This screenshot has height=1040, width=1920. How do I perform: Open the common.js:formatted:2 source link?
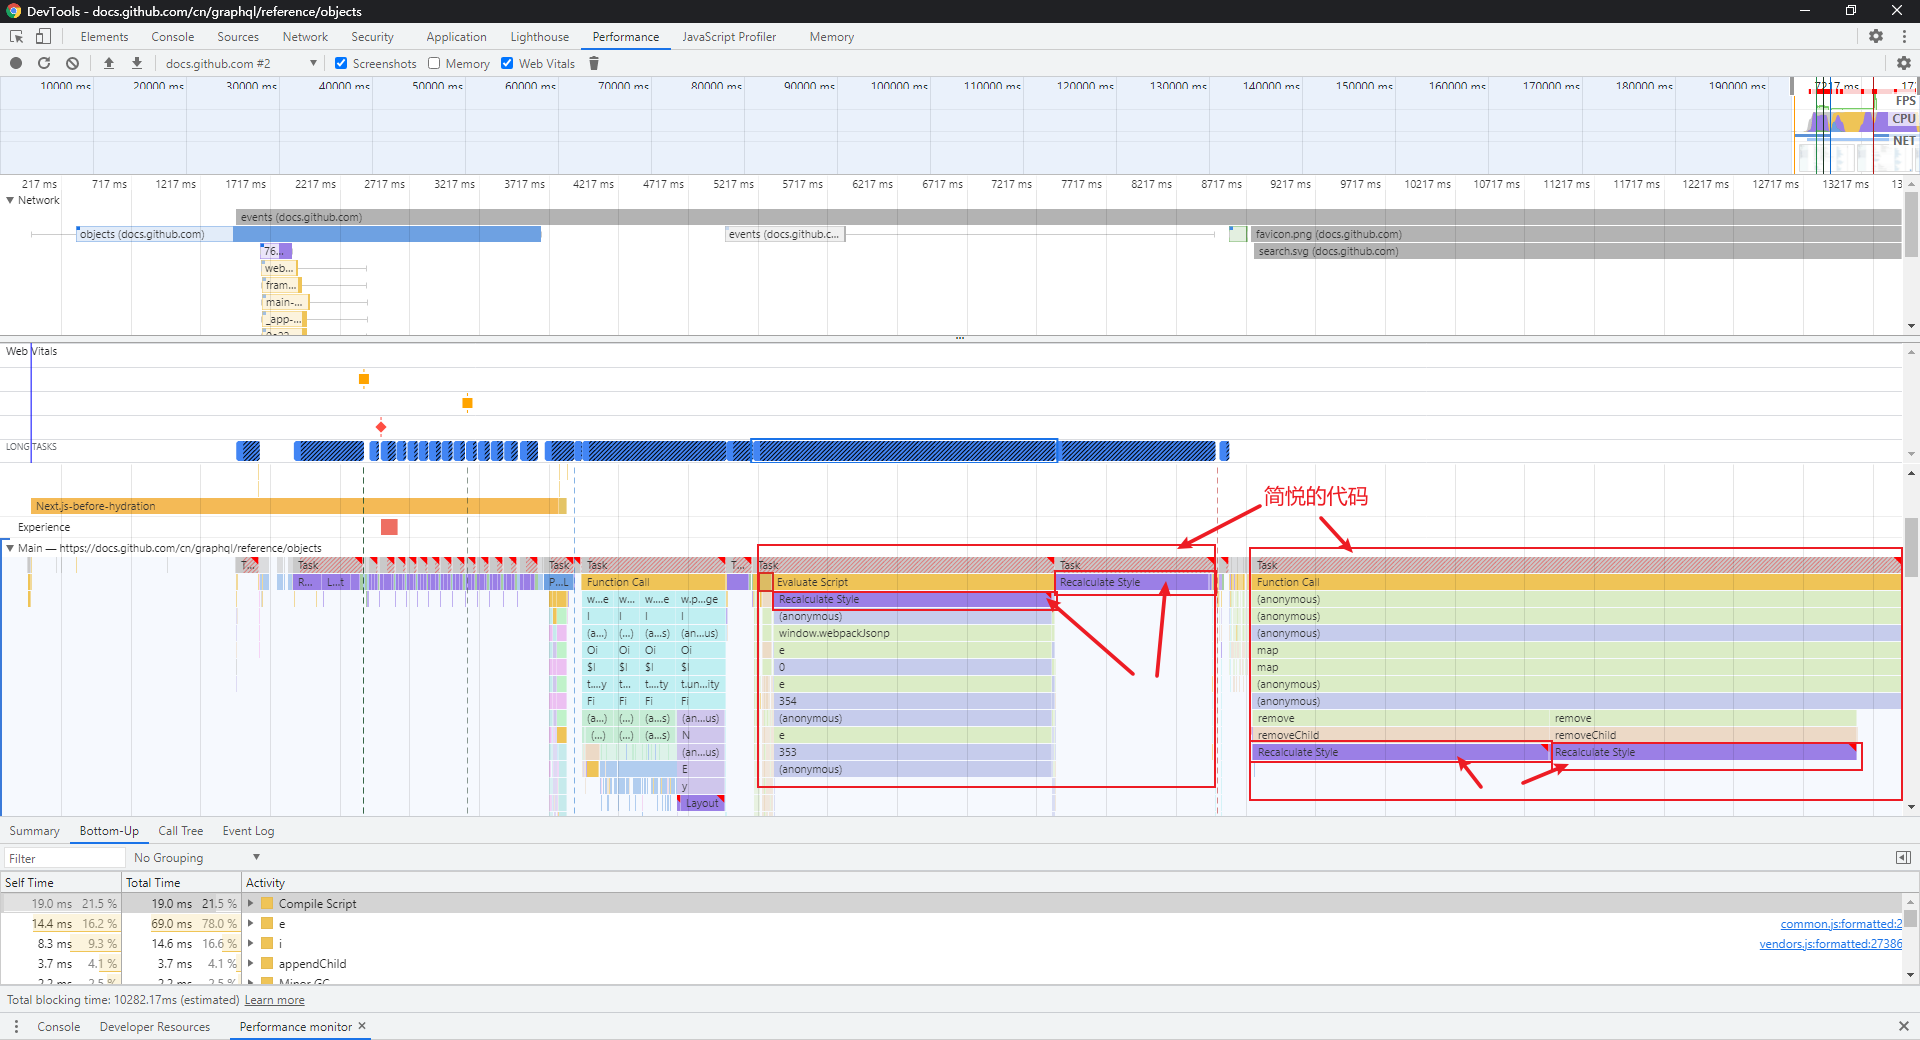coord(1841,924)
